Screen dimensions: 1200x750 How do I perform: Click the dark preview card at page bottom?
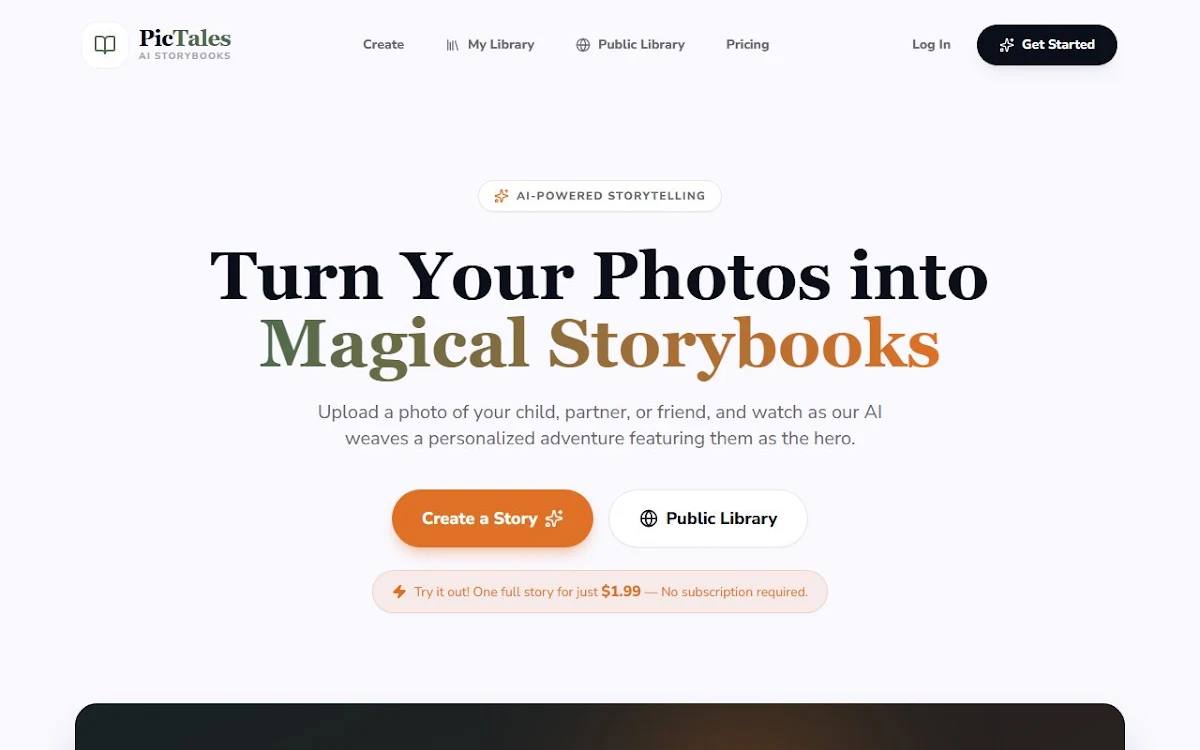pyautogui.click(x=600, y=727)
